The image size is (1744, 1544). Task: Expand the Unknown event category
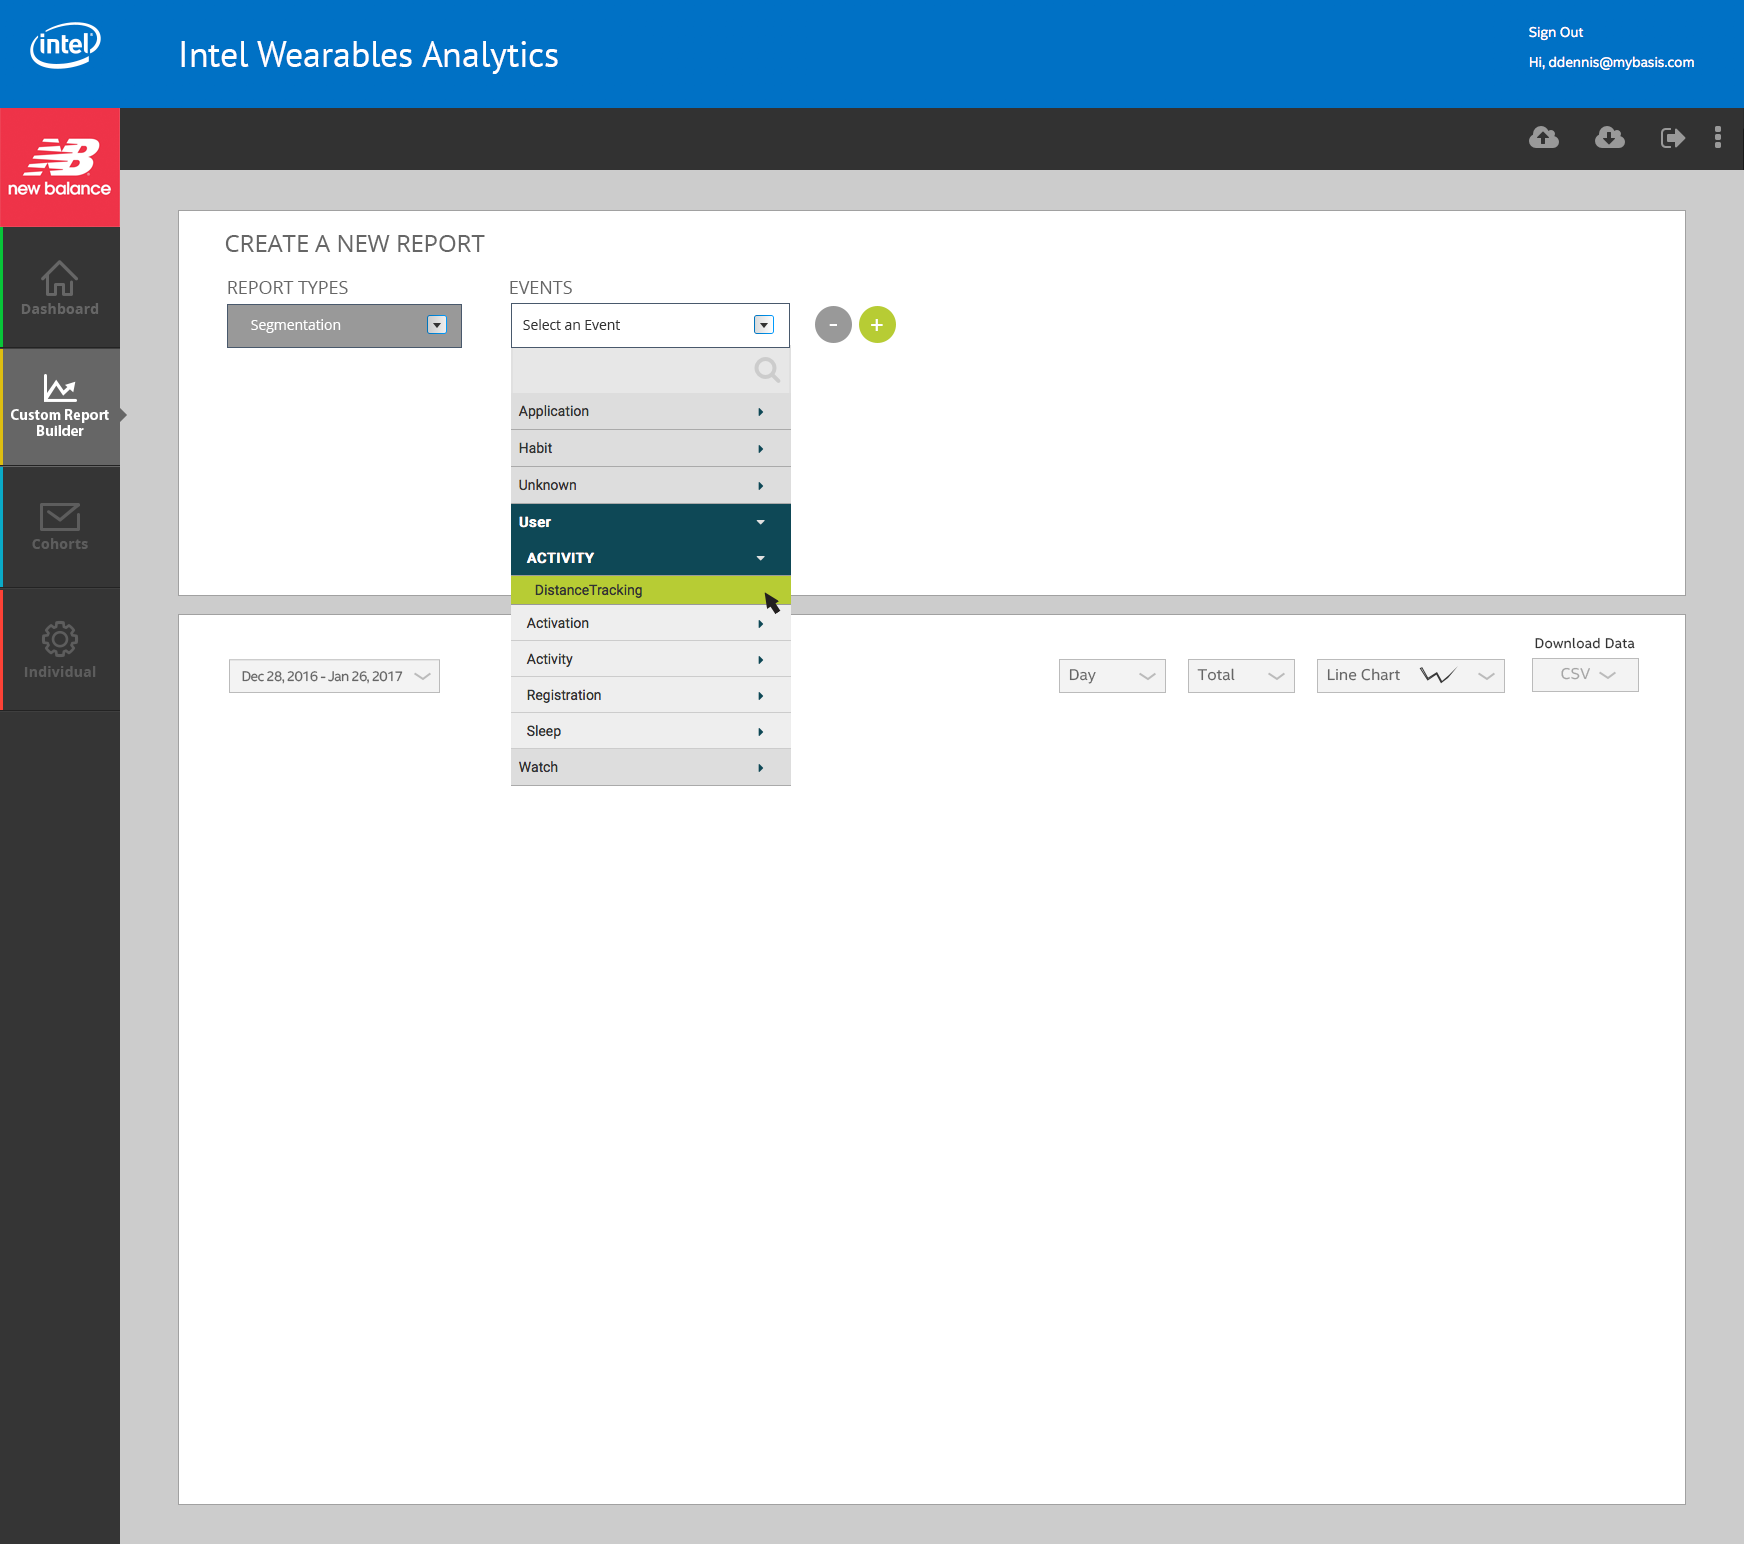650,486
